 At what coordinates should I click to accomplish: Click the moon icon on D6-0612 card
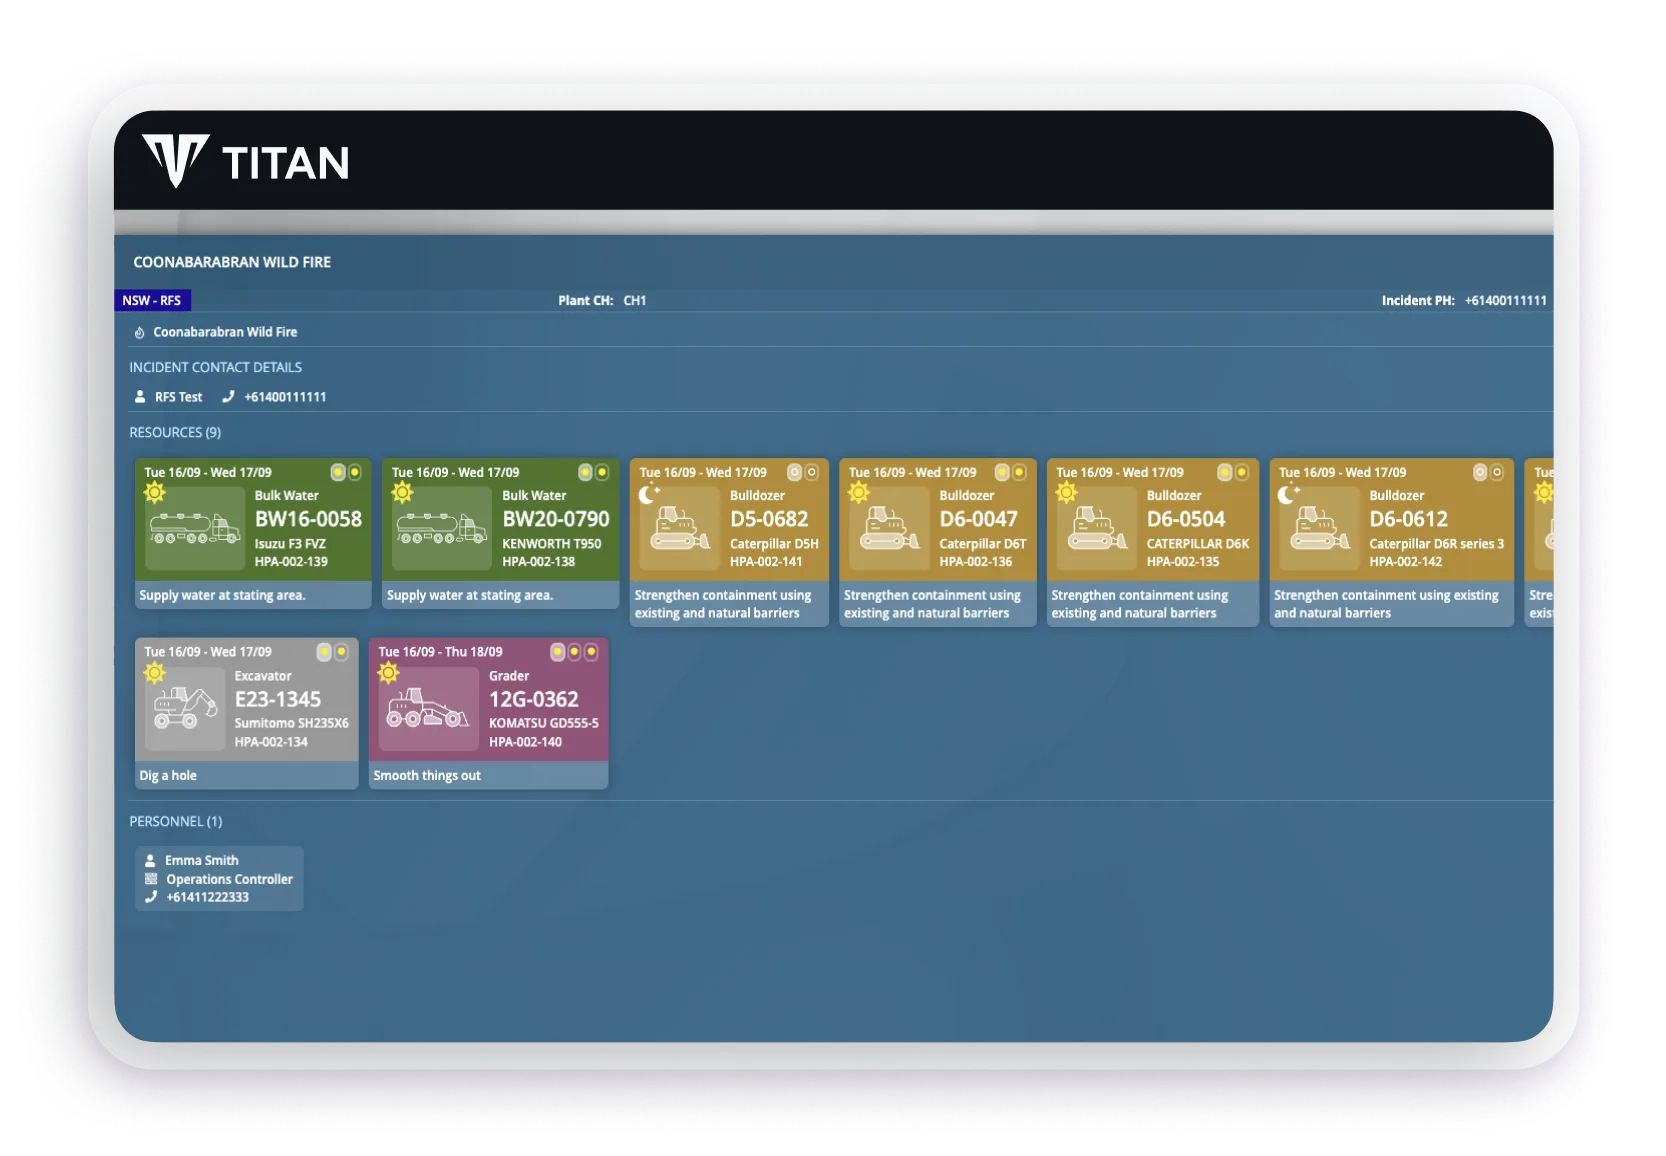click(1289, 492)
